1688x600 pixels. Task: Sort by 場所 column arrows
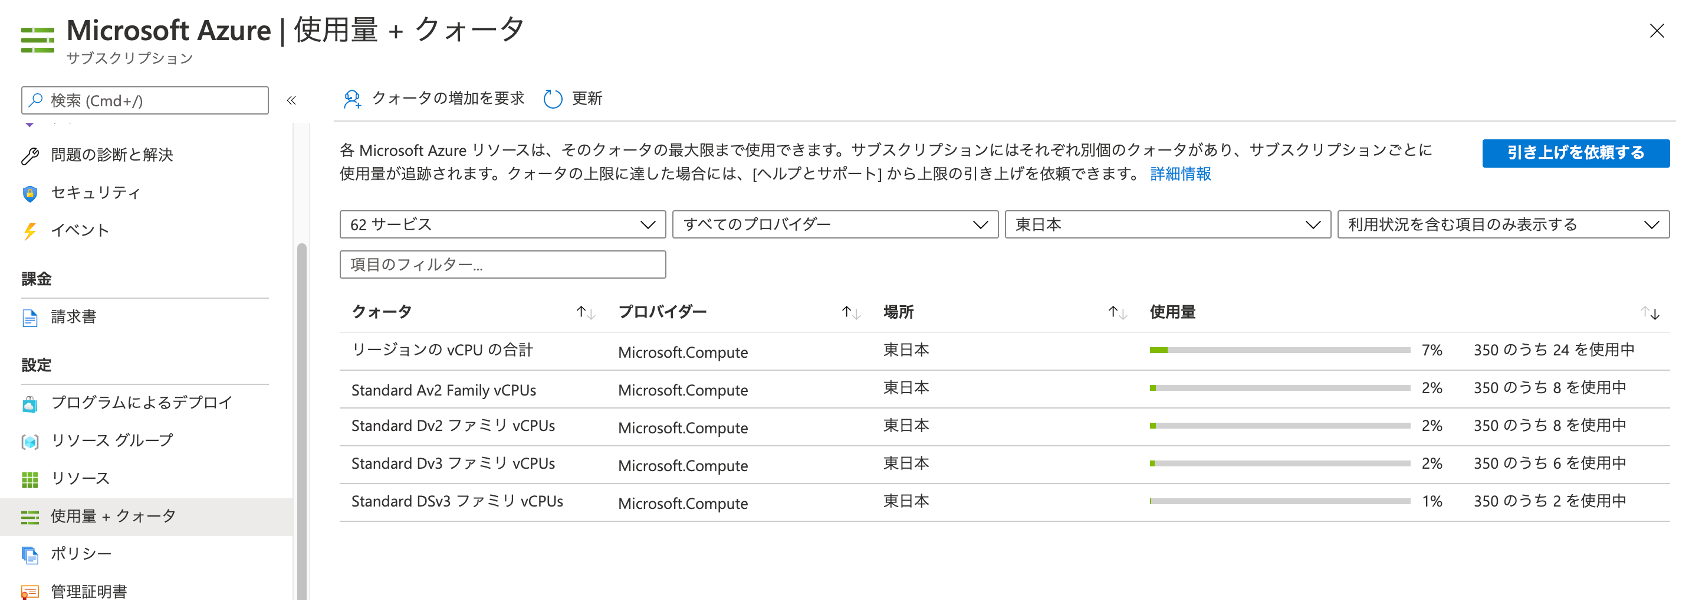[1117, 313]
